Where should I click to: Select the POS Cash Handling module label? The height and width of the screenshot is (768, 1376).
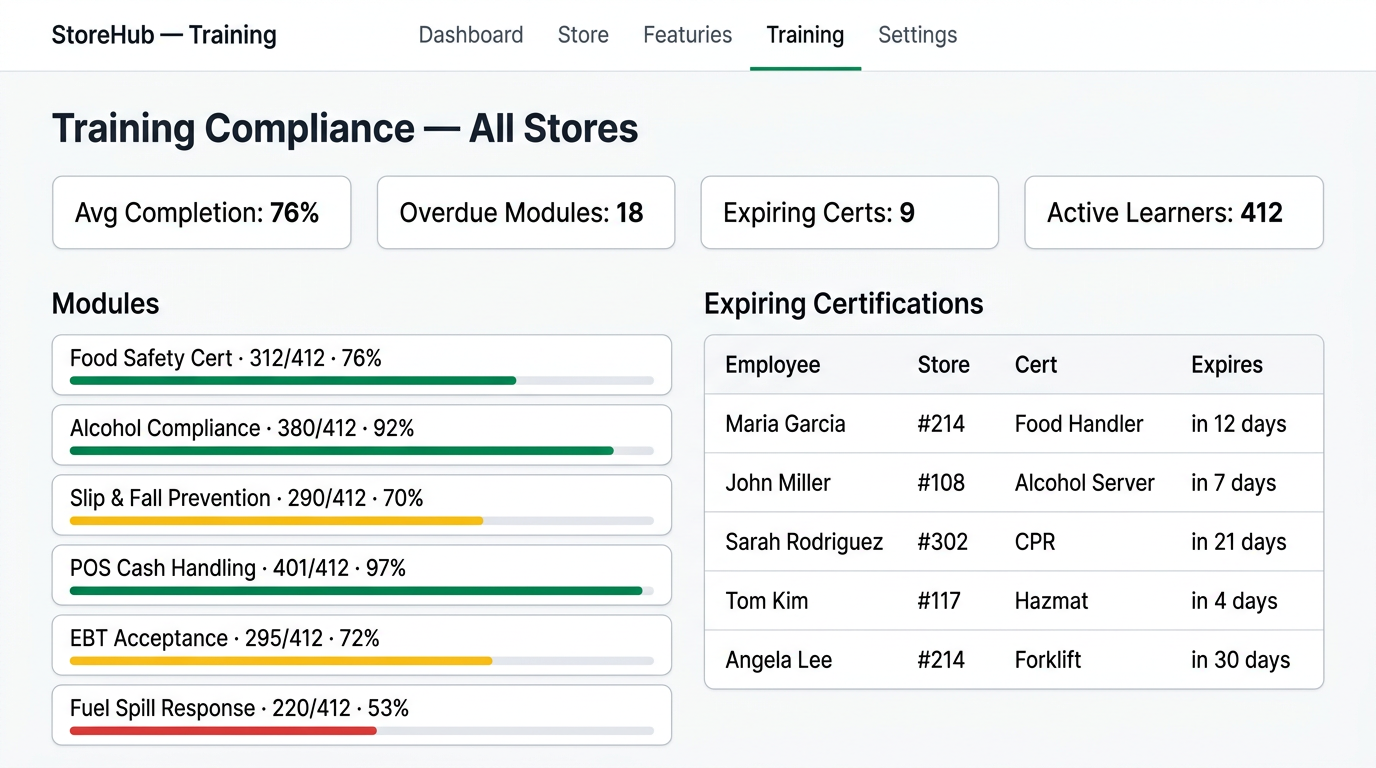click(x=238, y=568)
